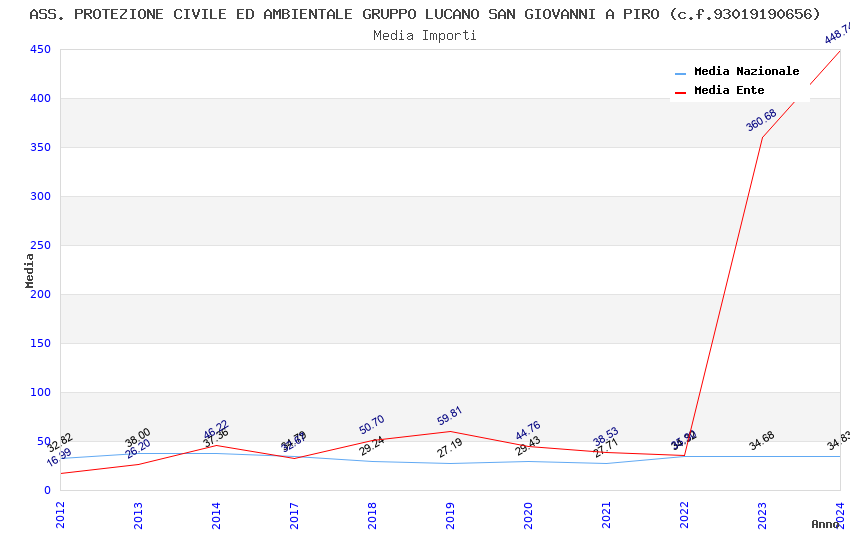Click the 32.82 data label

click(x=60, y=443)
